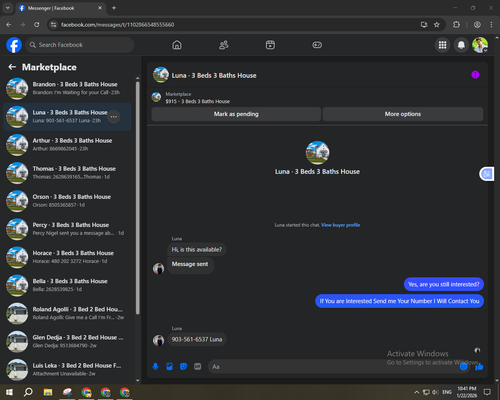This screenshot has height=400, width=500.
Task: Open the account profile picture menu
Action: pos(480,45)
